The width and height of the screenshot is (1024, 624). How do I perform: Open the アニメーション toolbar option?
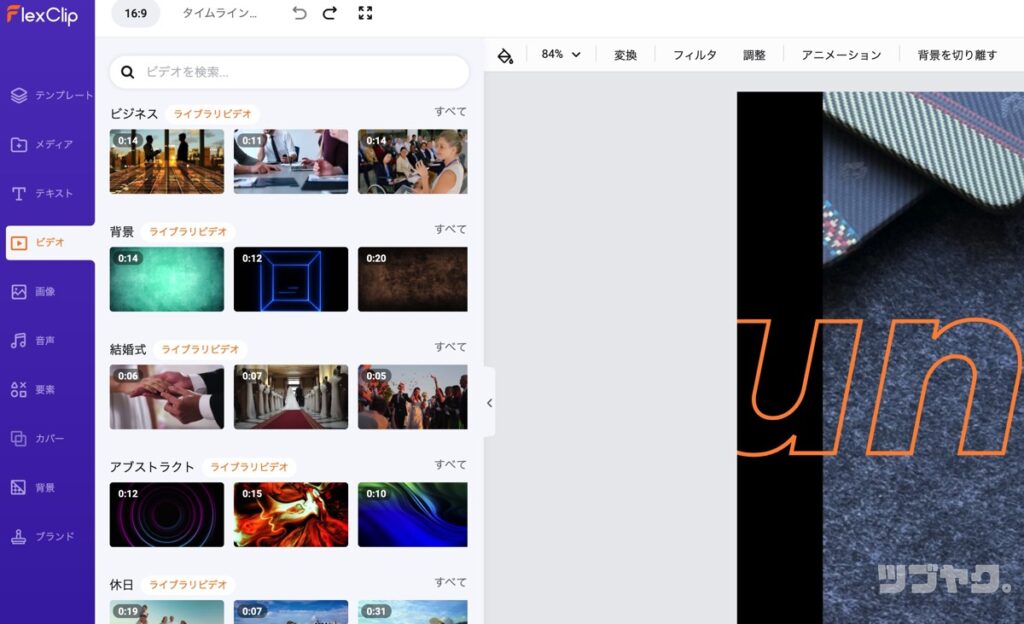pyautogui.click(x=841, y=55)
